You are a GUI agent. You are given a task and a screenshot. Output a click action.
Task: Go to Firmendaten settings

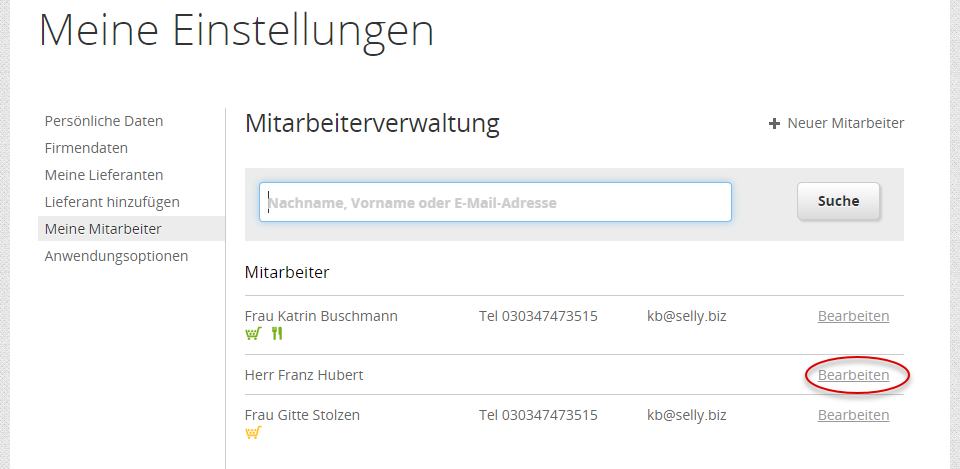click(86, 148)
